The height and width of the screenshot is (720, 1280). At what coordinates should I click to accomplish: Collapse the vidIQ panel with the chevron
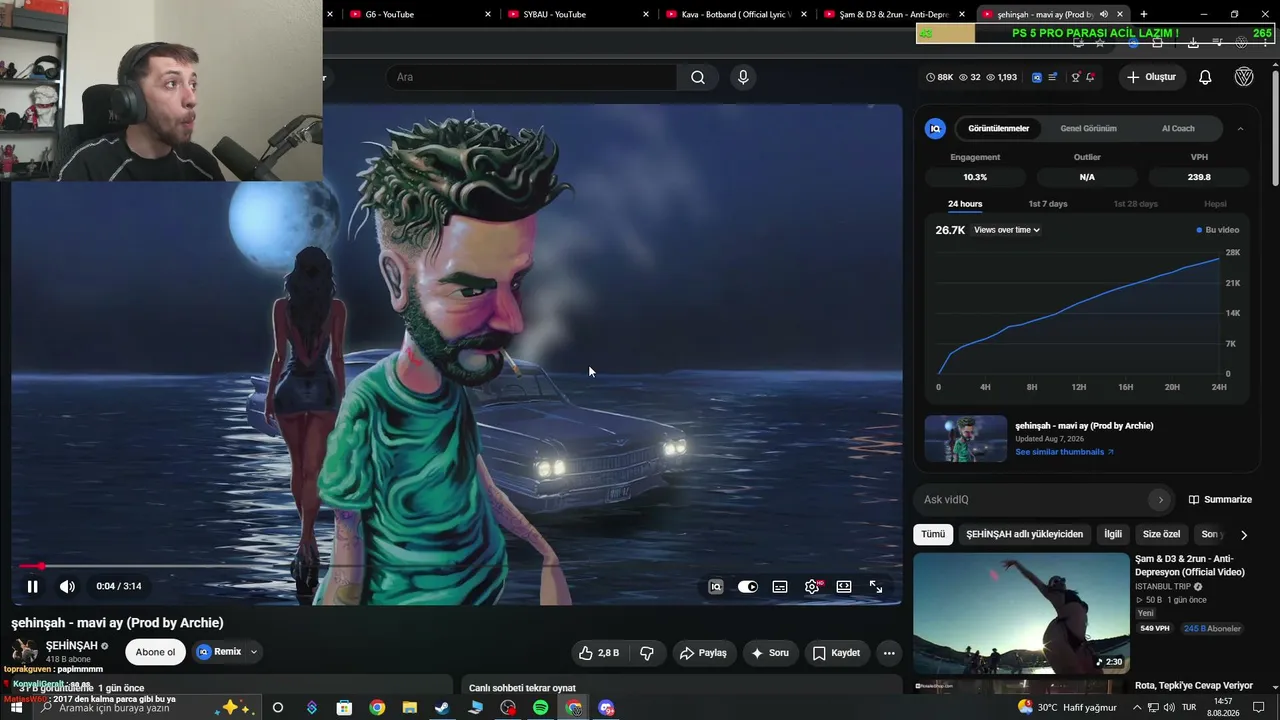[x=1240, y=128]
